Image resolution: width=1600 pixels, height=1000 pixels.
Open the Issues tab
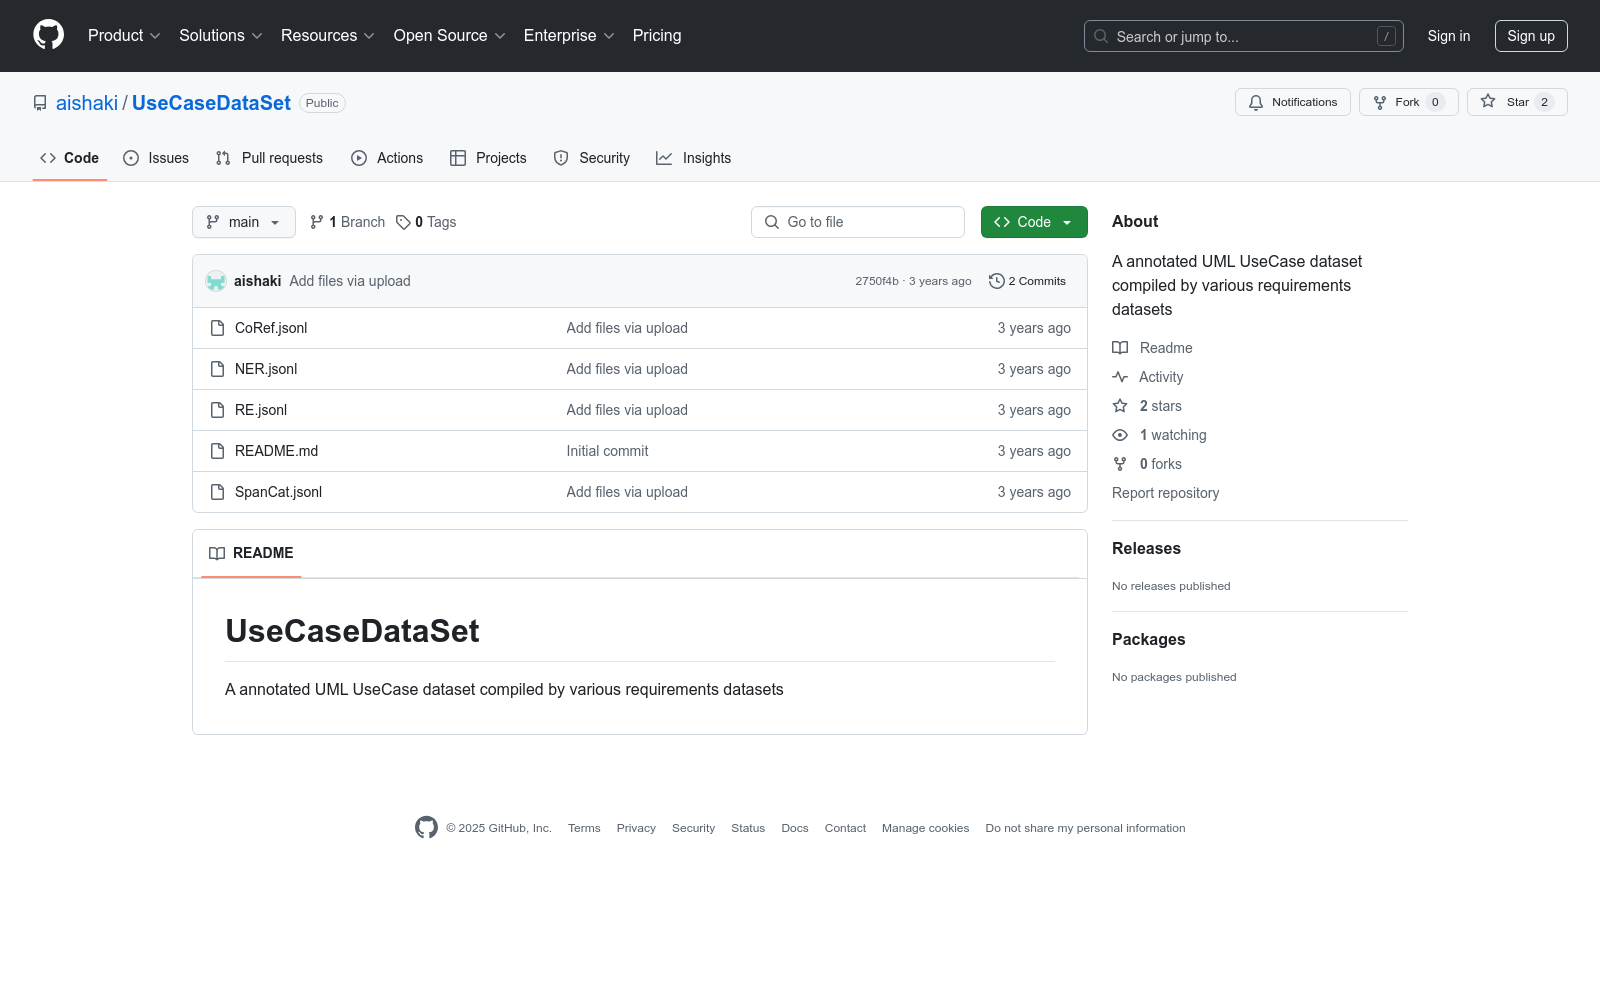(156, 158)
